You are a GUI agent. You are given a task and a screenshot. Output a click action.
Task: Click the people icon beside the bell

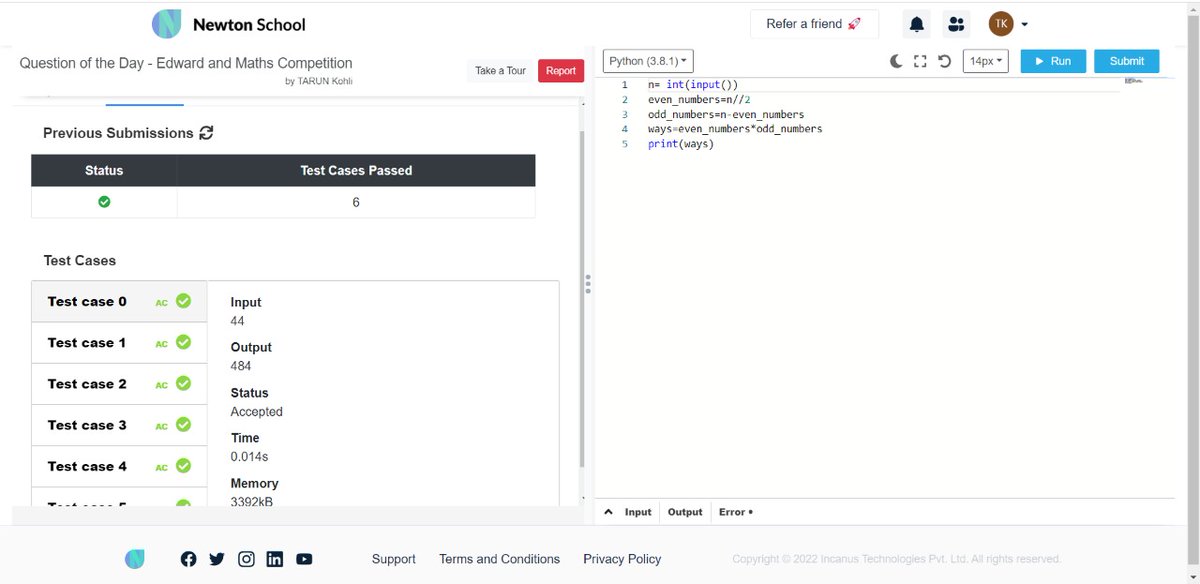956,23
